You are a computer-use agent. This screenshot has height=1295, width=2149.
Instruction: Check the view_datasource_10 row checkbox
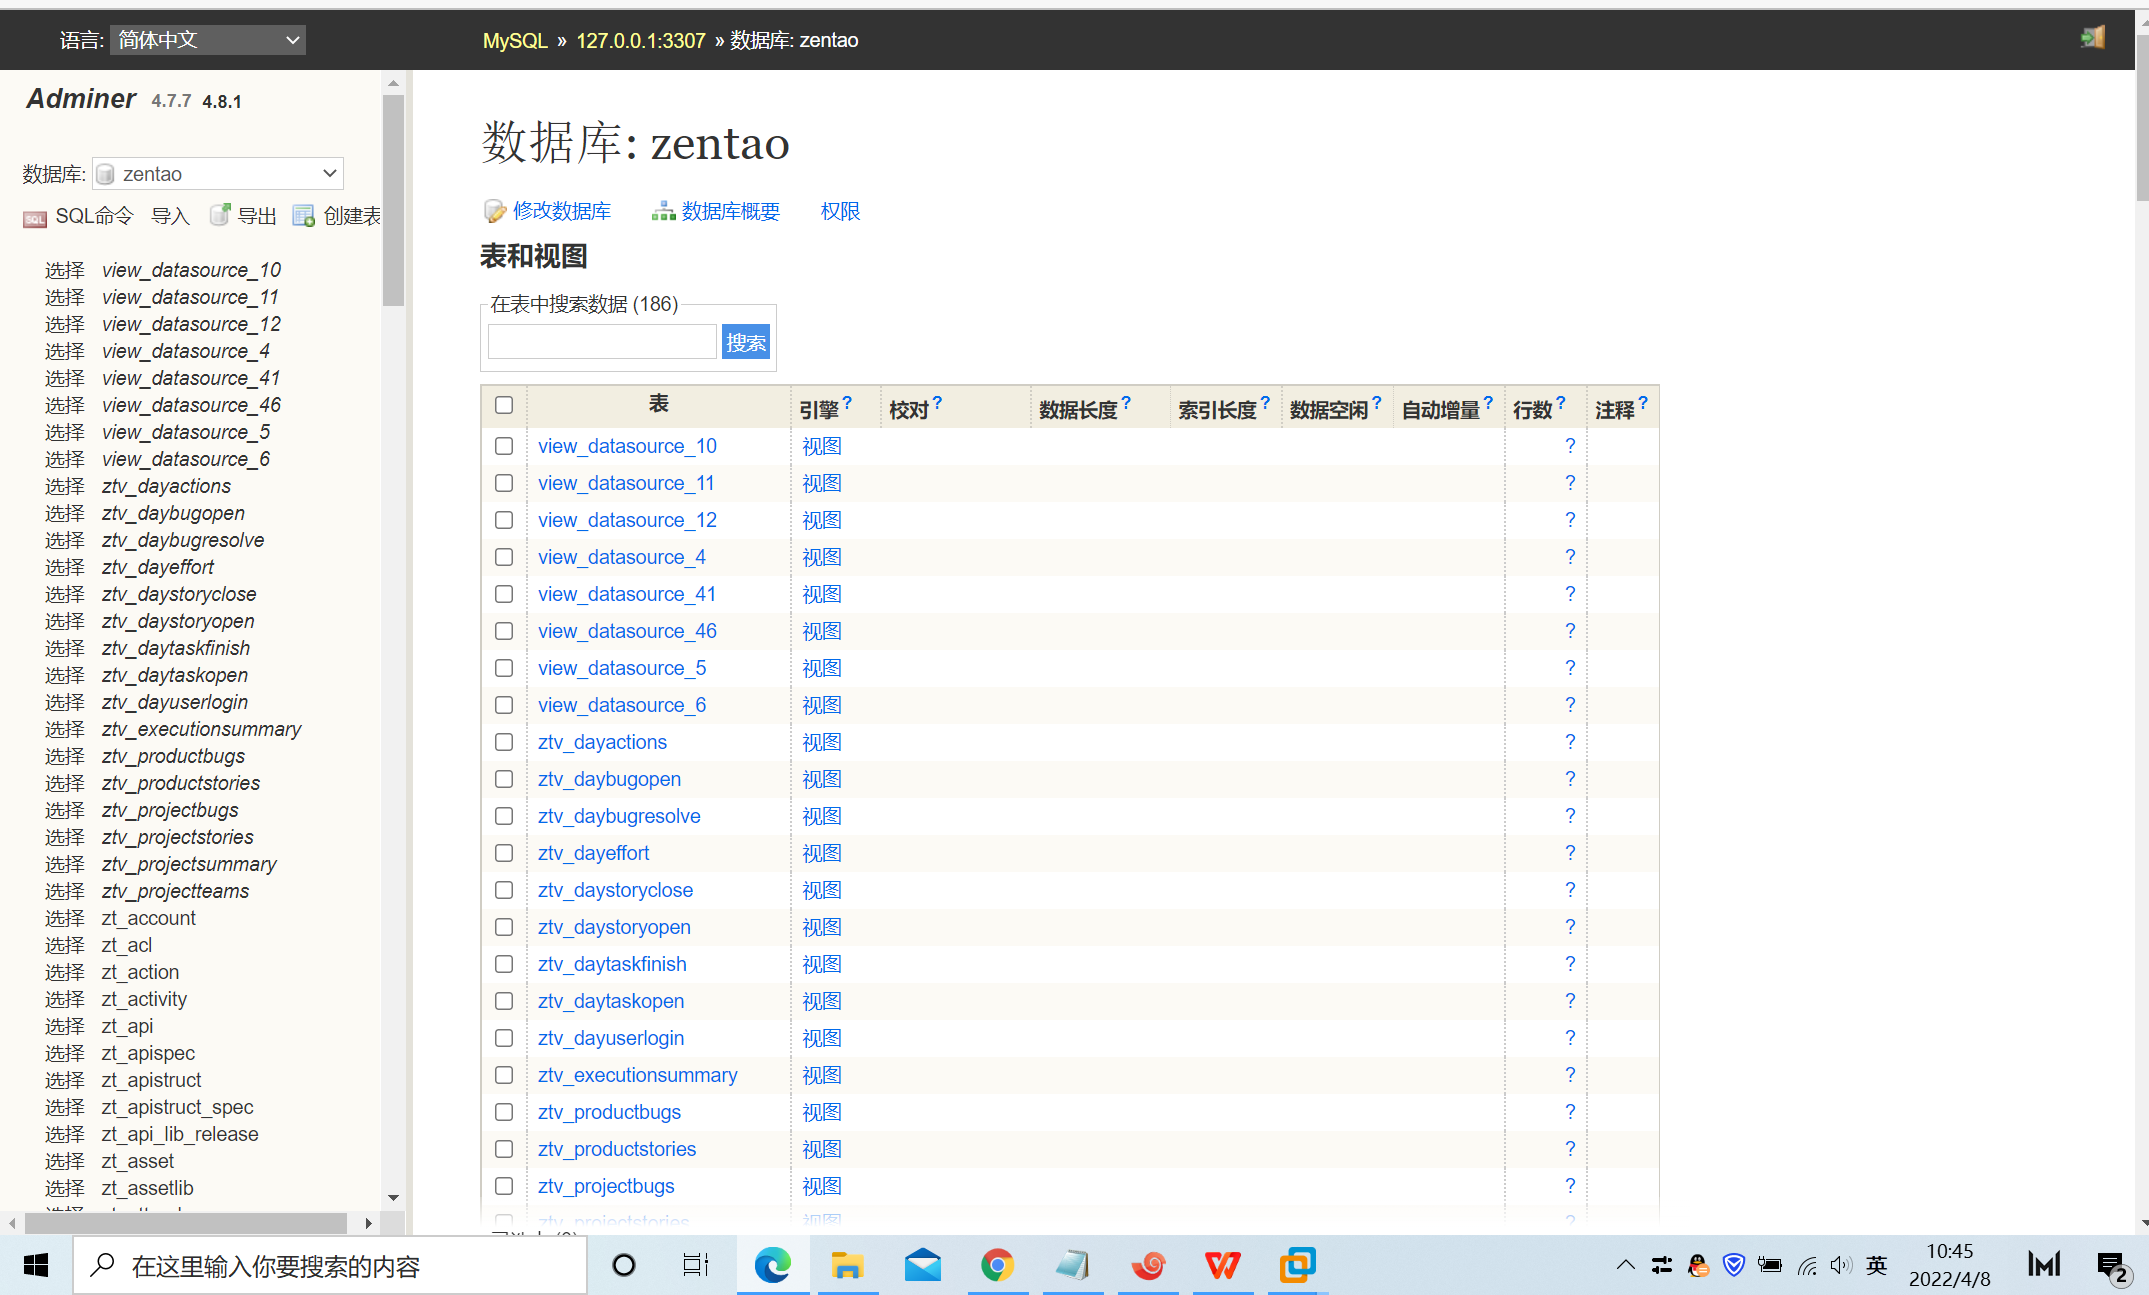504,446
